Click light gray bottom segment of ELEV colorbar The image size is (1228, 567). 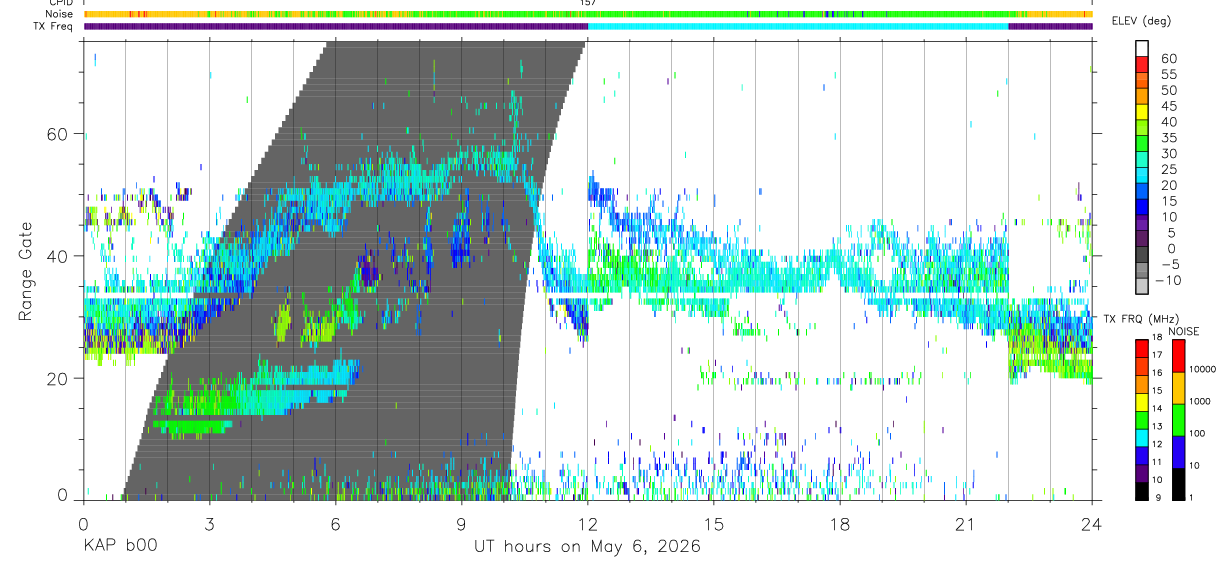click(x=1141, y=287)
